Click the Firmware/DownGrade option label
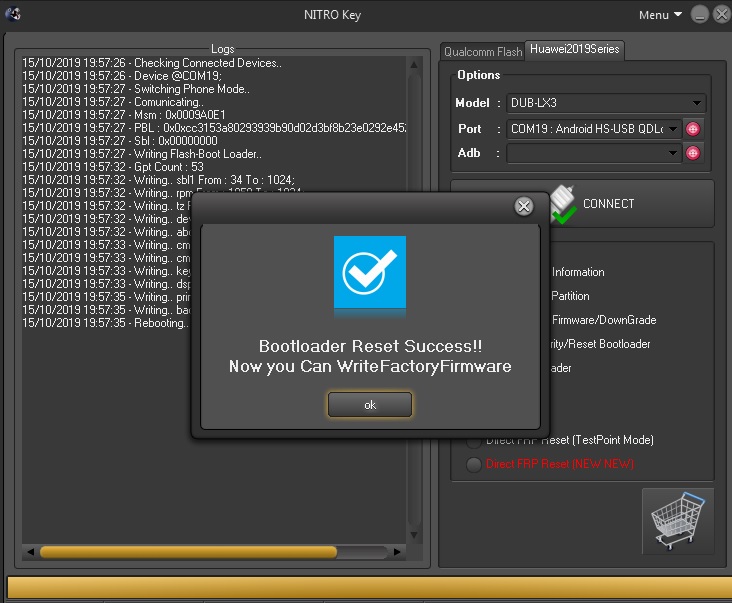 tap(604, 320)
